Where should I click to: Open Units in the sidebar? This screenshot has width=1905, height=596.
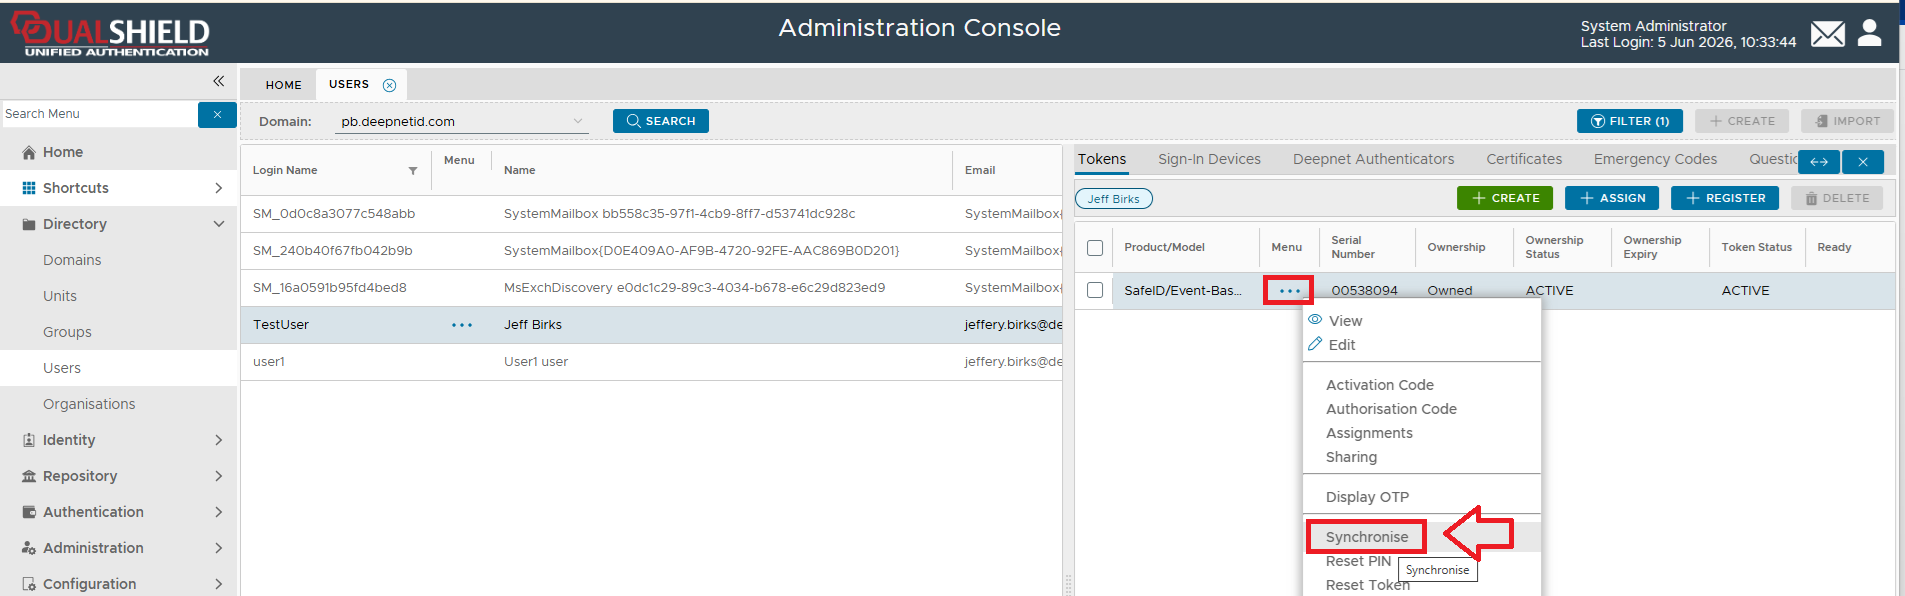tap(60, 296)
